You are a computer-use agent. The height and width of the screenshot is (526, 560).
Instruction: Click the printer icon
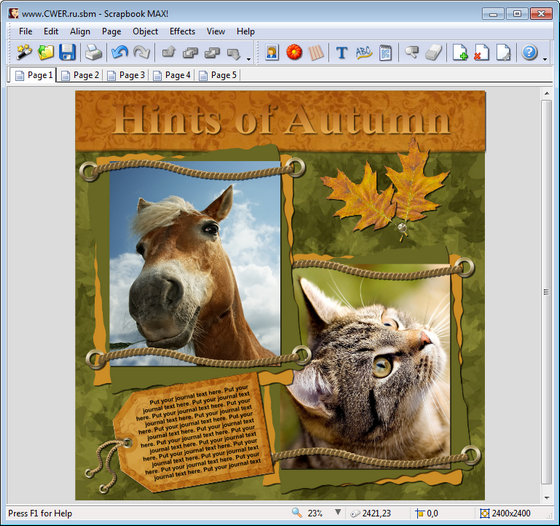pos(94,52)
